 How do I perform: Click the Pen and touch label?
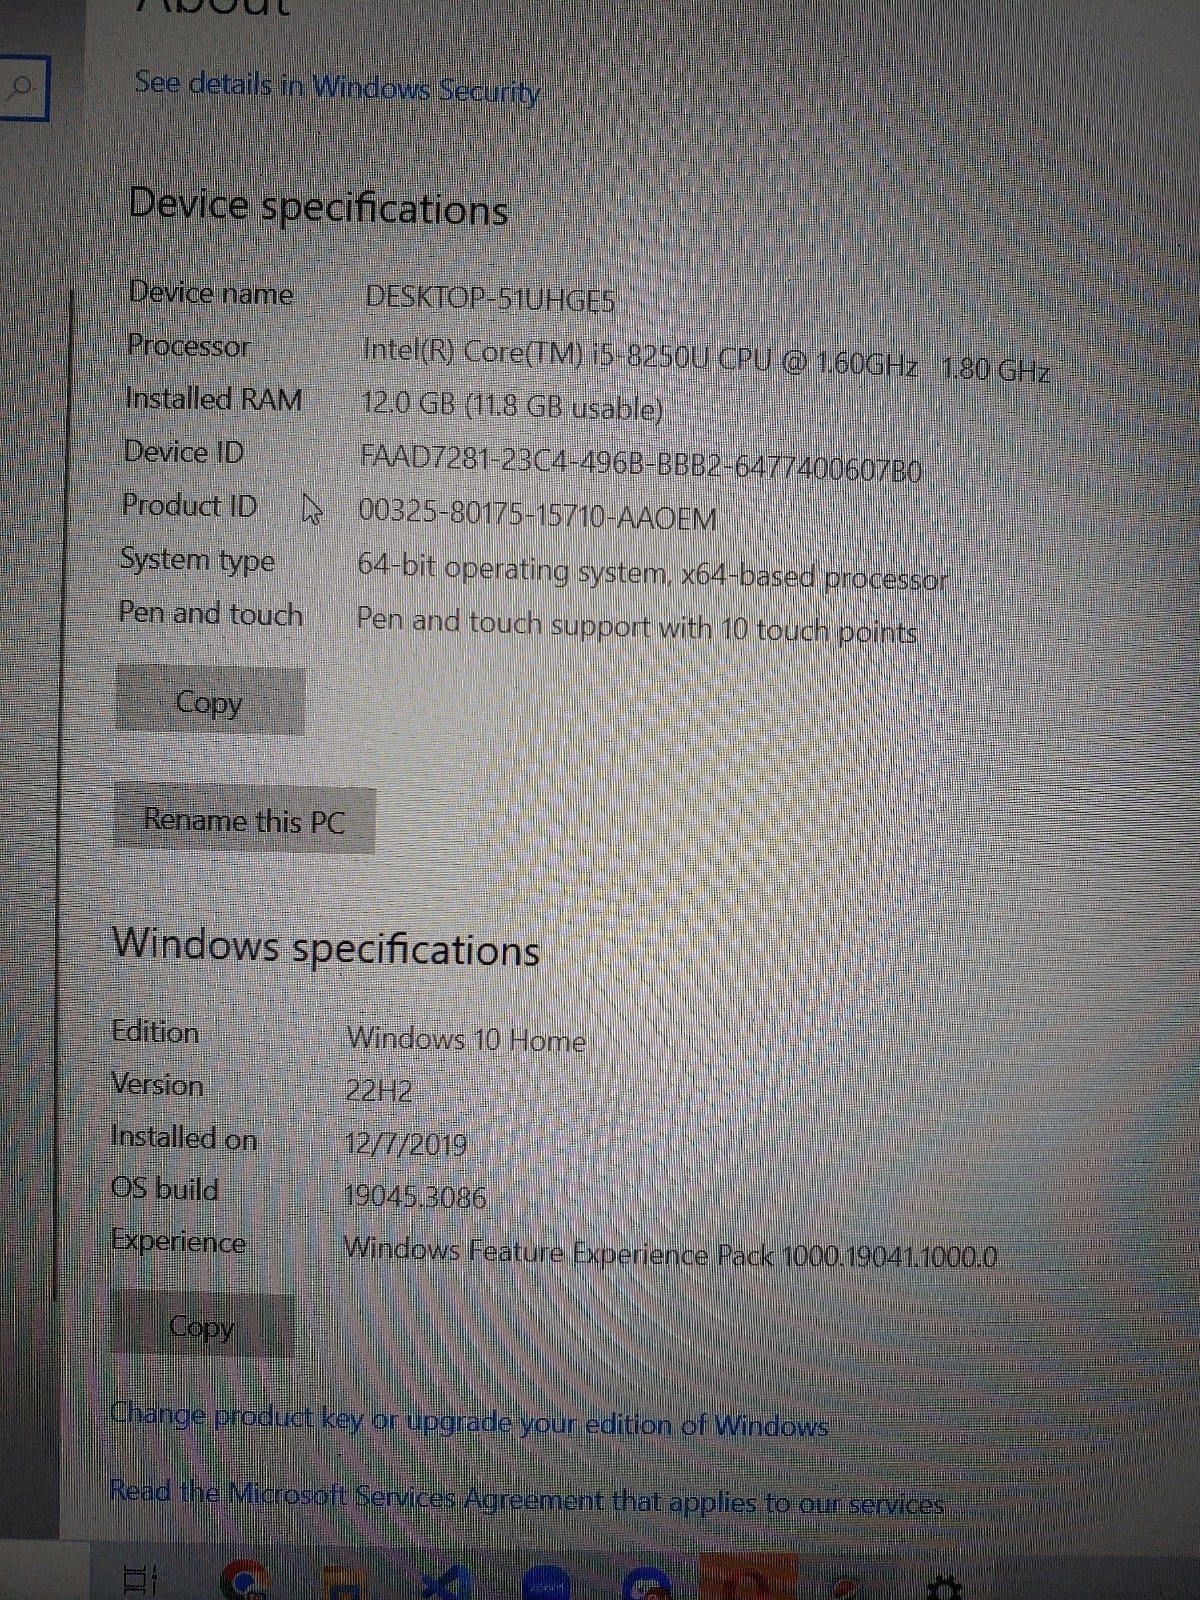pyautogui.click(x=211, y=612)
